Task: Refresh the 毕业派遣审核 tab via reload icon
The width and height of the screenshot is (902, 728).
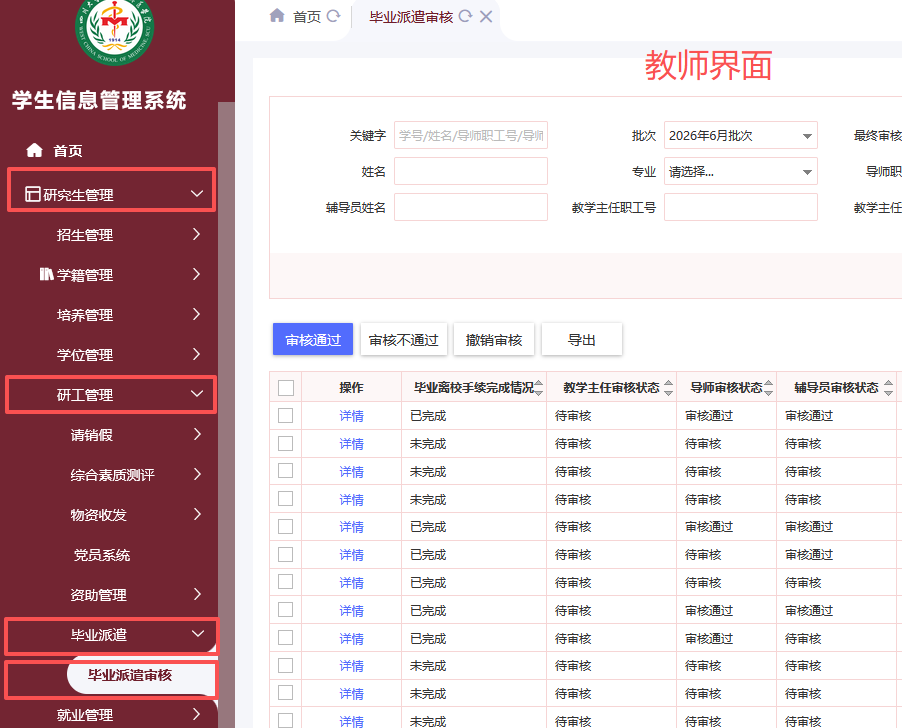Action: point(465,16)
